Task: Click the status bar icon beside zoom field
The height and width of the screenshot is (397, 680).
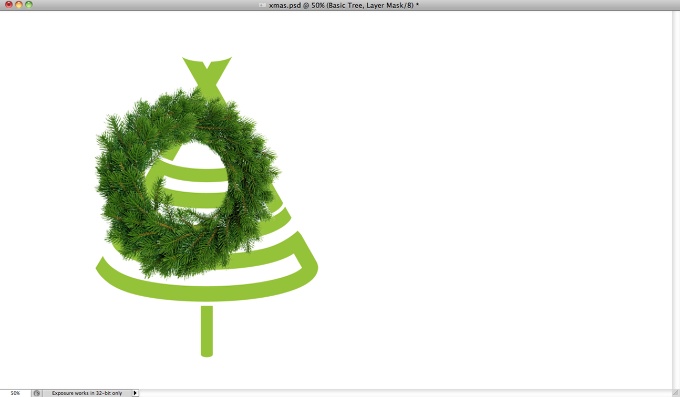Action: [37, 393]
